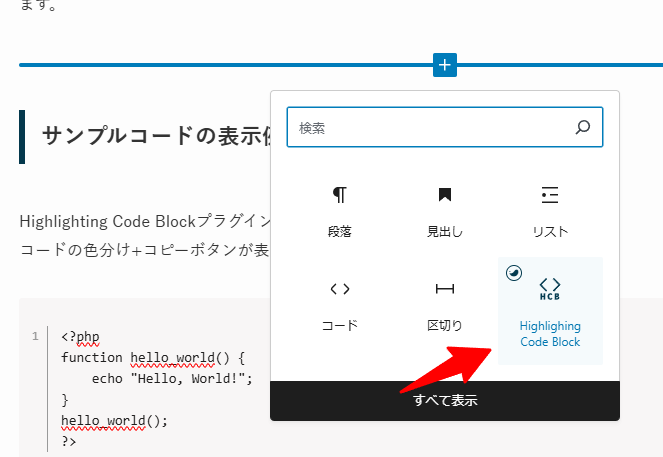The image size is (663, 457).
Task: Insert the Highlighing Code Block
Action: tap(550, 311)
